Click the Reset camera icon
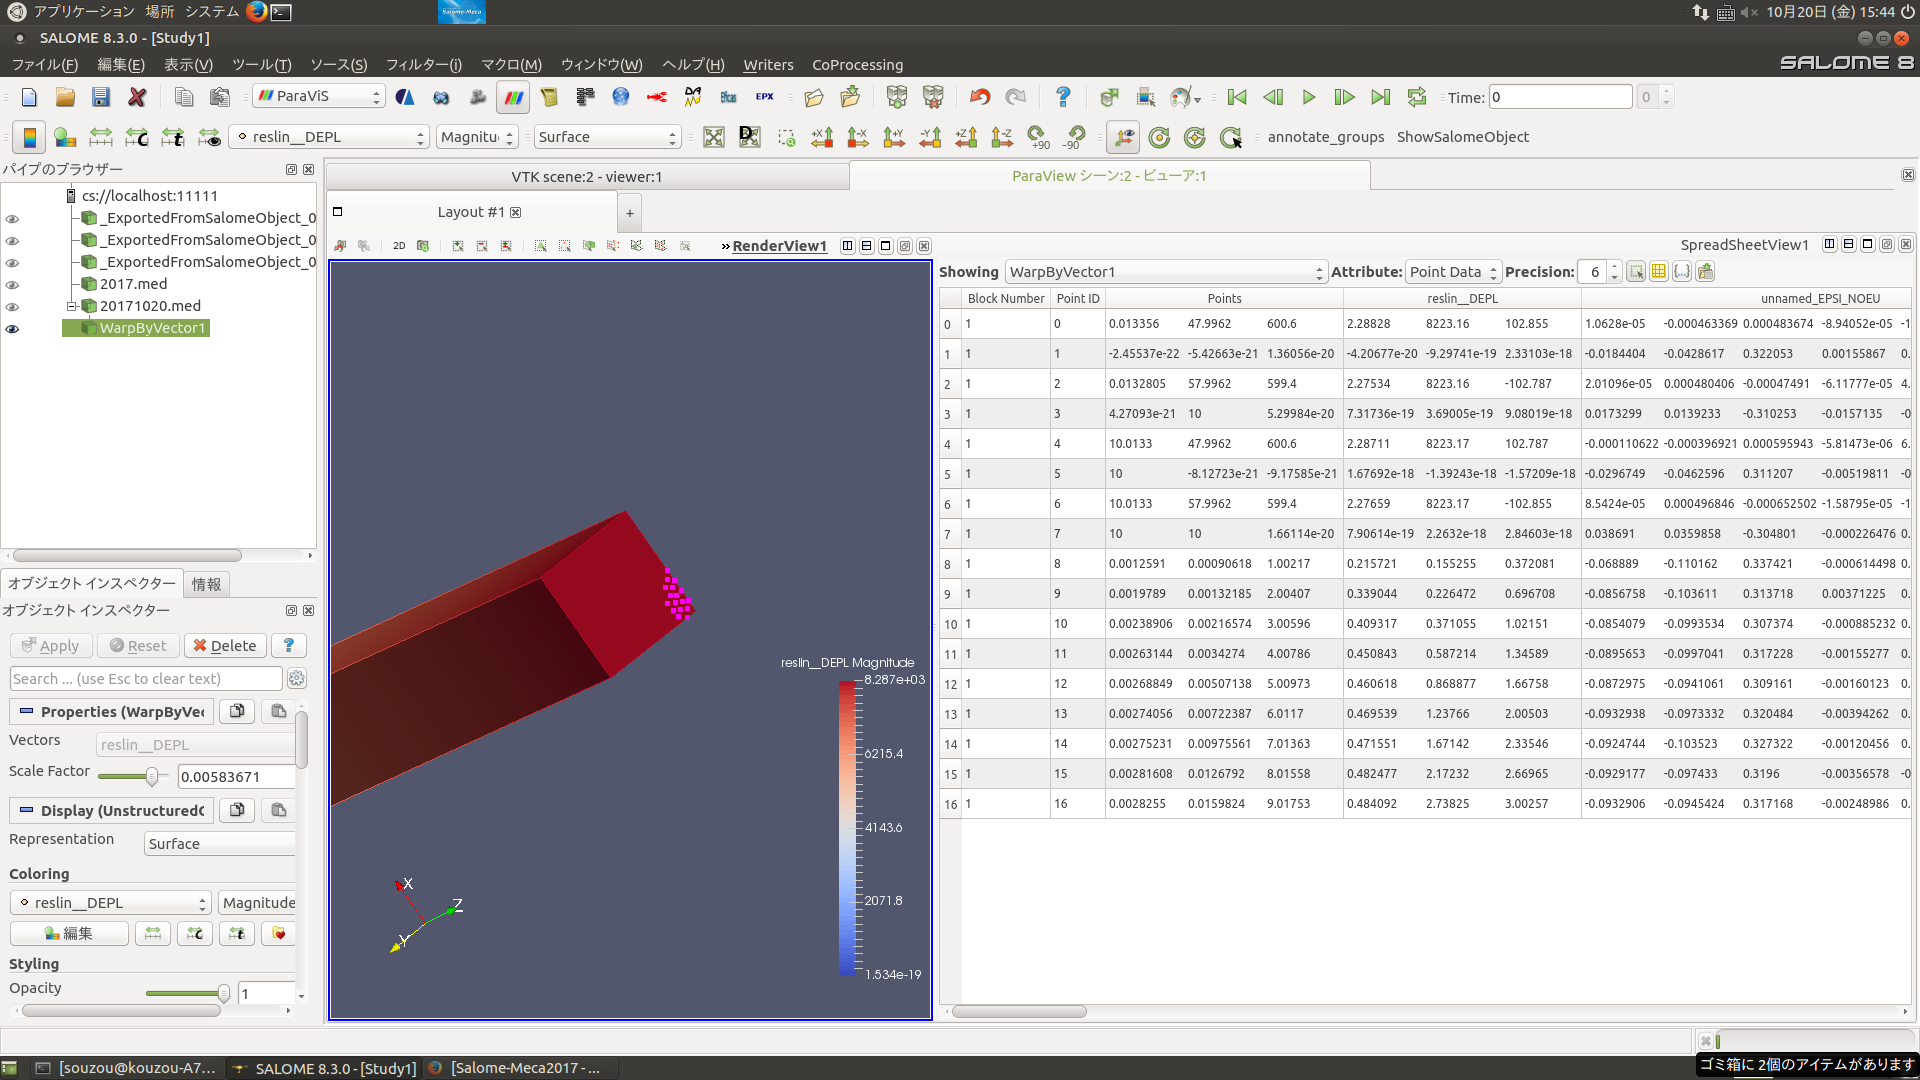The image size is (1920, 1080). (713, 137)
